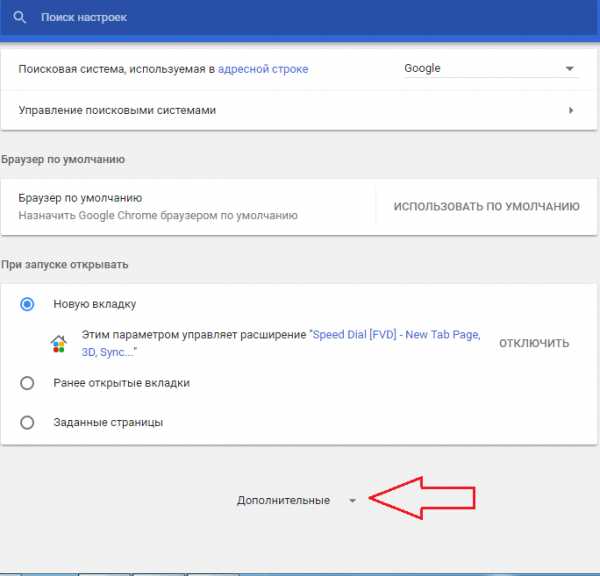600x576 pixels.
Task: Select the "Ранее открытые вкладки" radio button
Action: tap(27, 383)
